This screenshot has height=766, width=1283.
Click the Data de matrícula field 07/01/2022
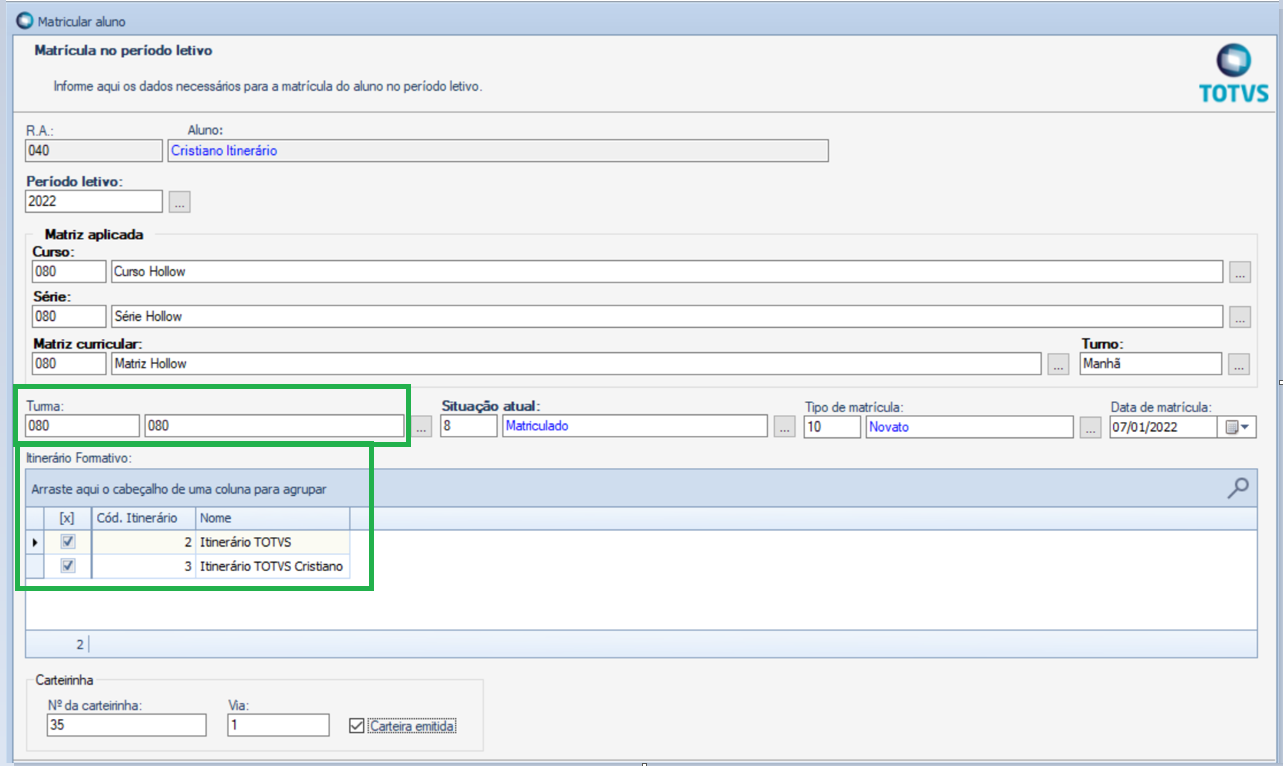1164,427
